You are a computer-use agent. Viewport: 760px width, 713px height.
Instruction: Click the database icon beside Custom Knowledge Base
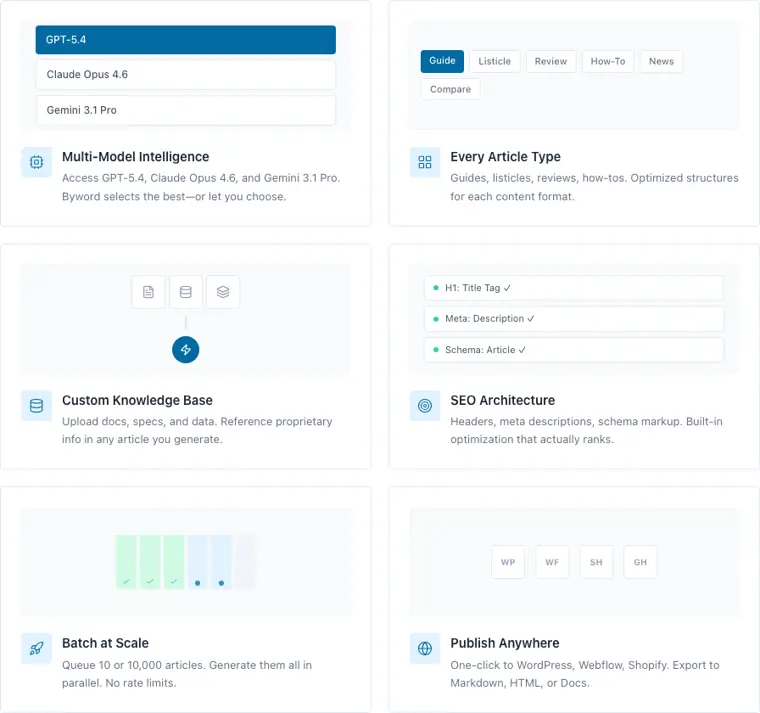click(x=36, y=406)
